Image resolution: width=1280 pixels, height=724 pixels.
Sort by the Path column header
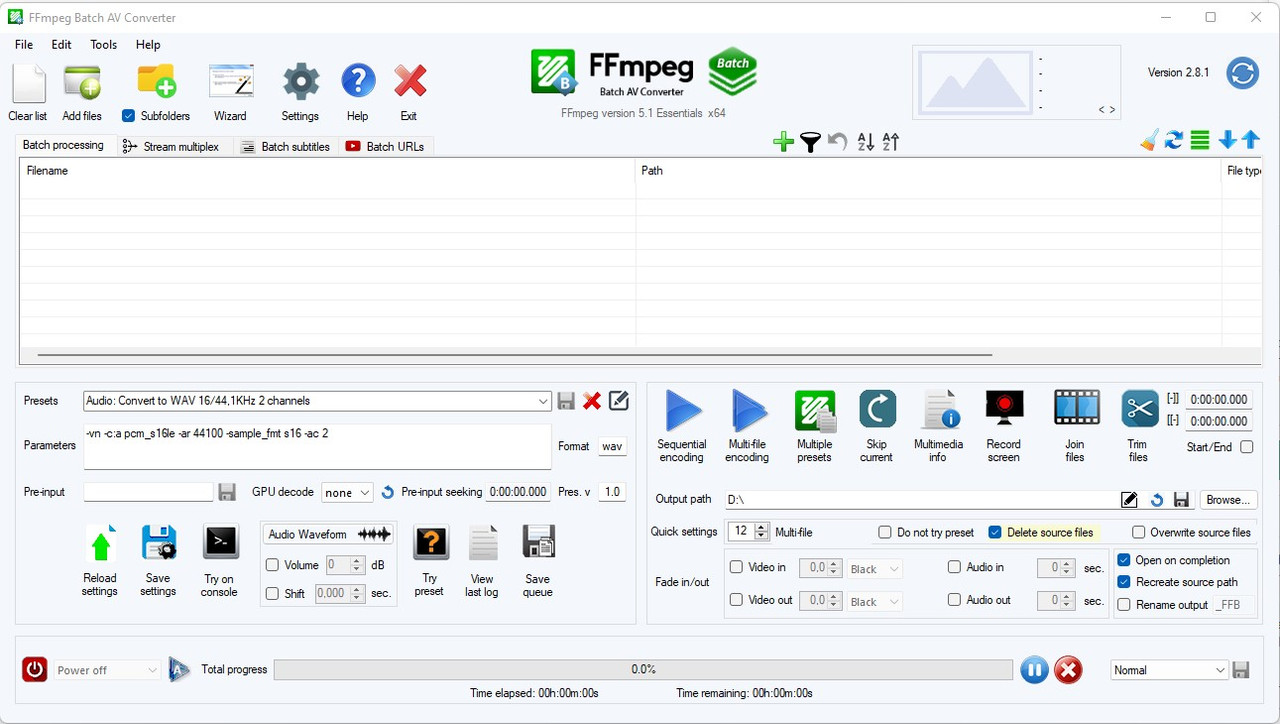pyautogui.click(x=928, y=171)
